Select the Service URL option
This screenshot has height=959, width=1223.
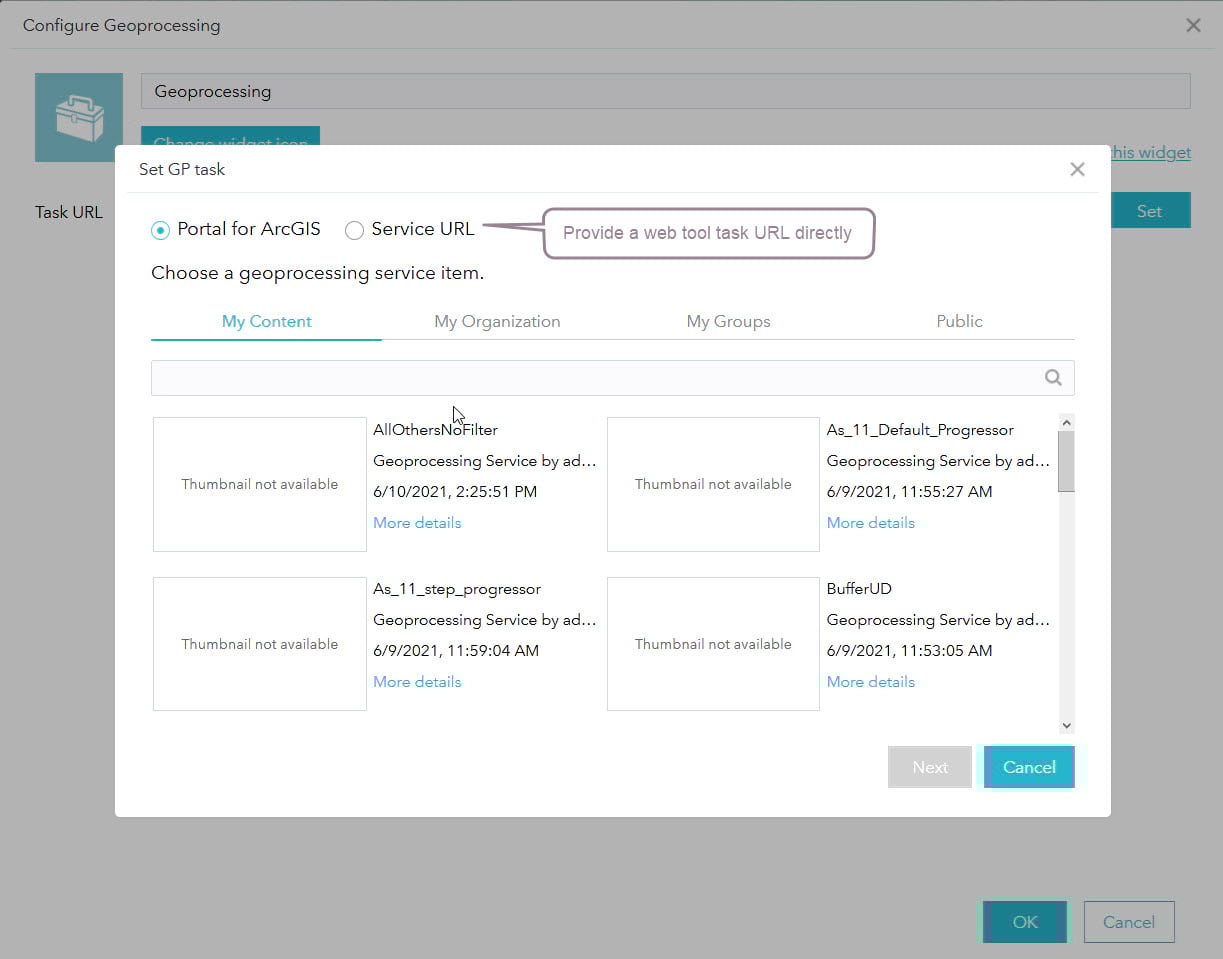click(x=354, y=230)
